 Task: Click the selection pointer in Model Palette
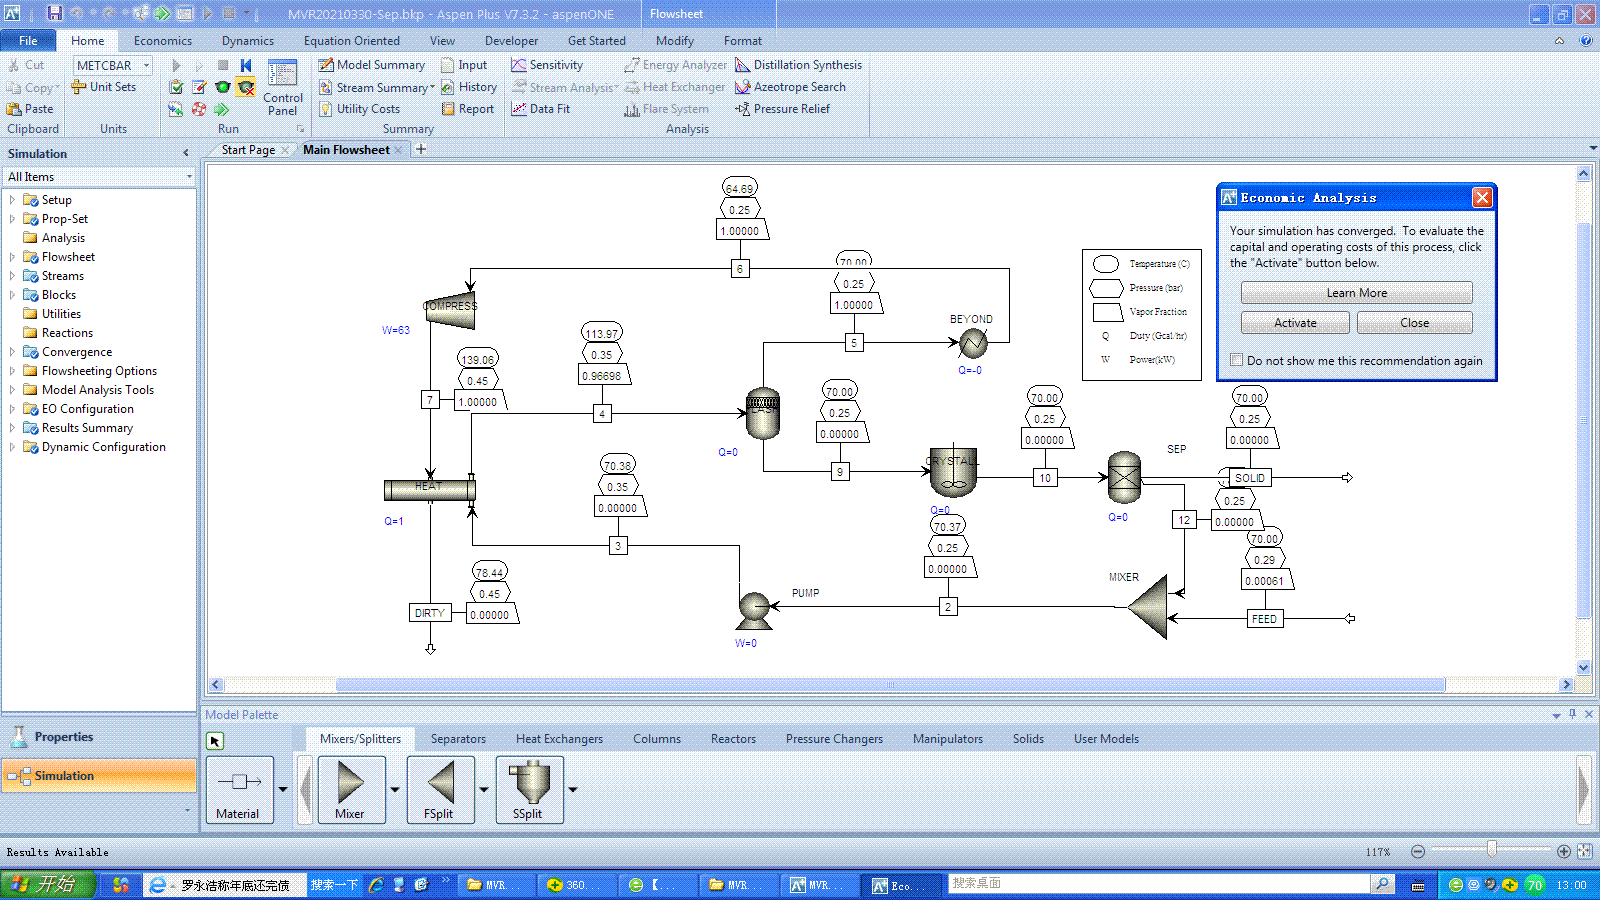point(215,741)
